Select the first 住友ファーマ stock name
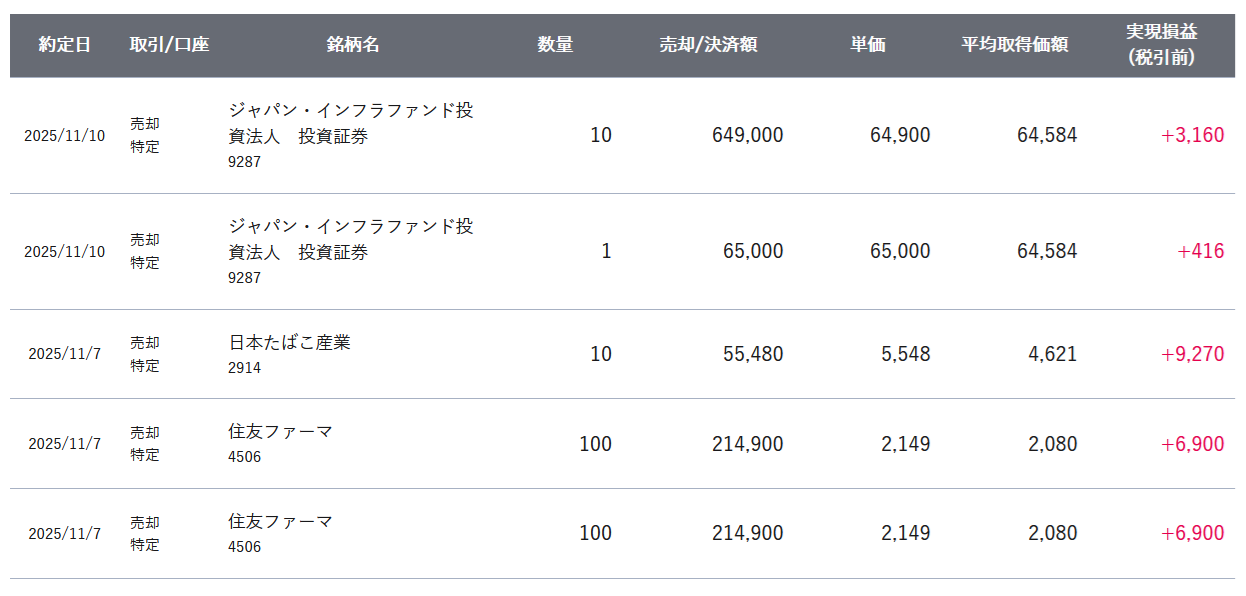 pos(280,432)
